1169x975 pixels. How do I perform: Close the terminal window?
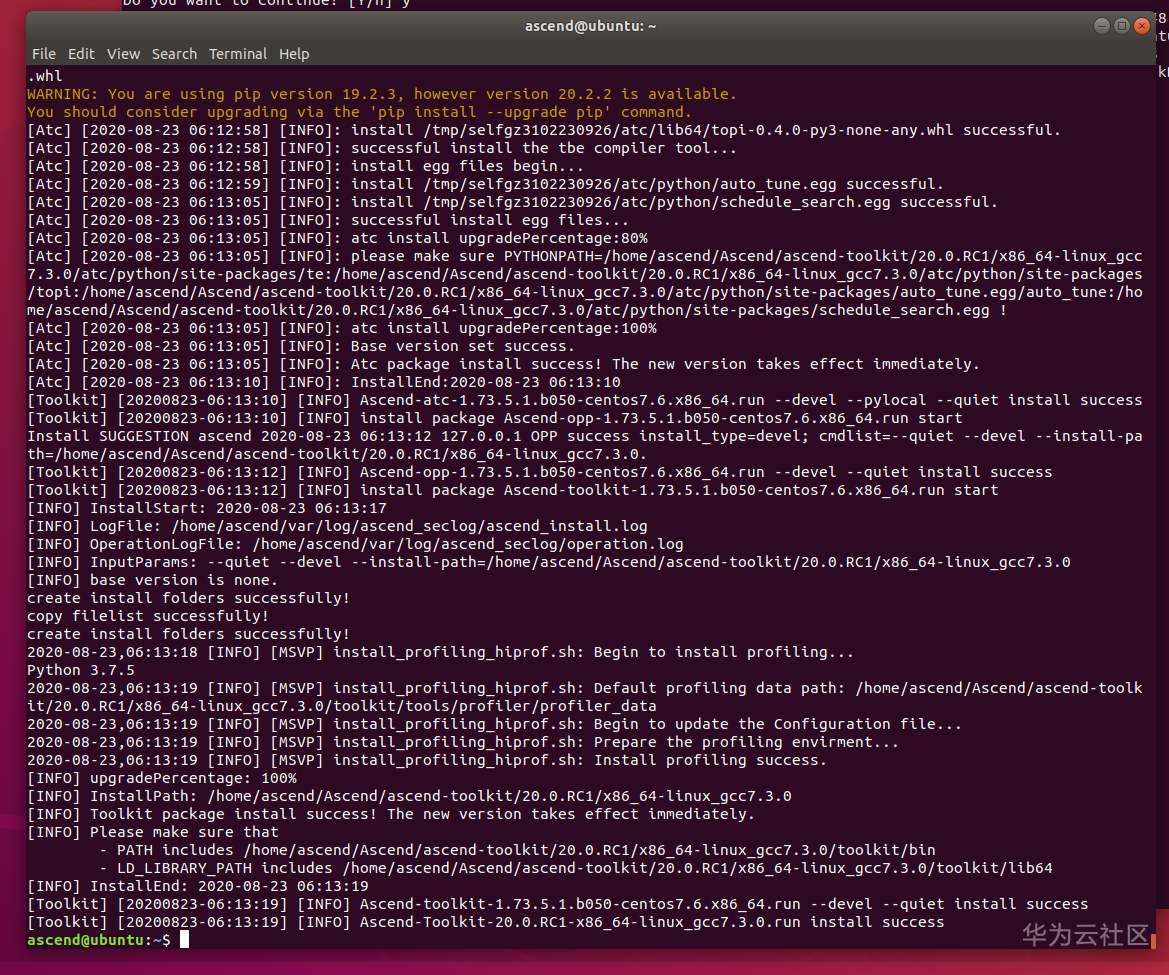(1141, 26)
